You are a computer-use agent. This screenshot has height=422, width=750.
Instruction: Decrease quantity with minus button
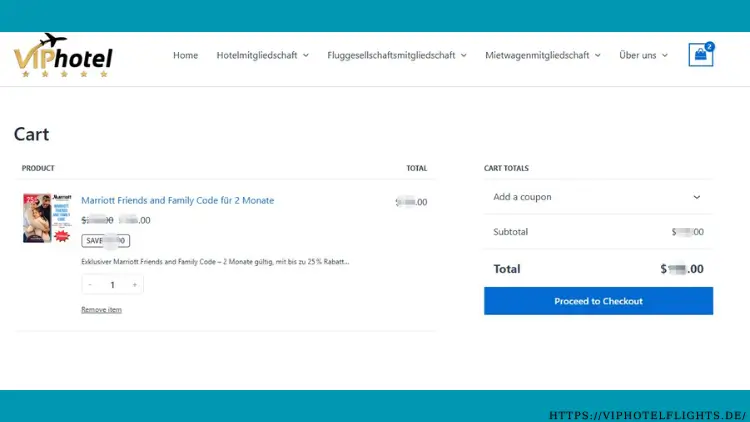click(90, 285)
